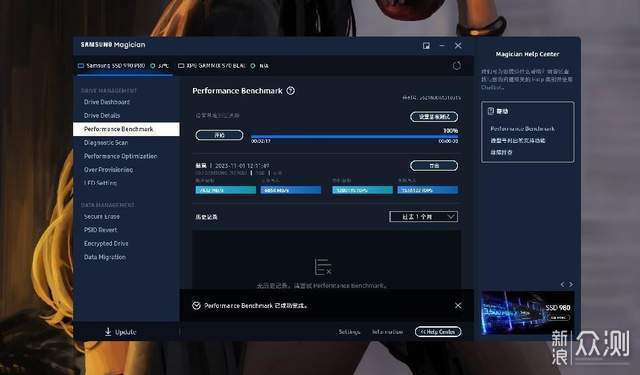The image size is (640, 375).
Task: Switch to the XPG drive tab
Action: tap(223, 65)
